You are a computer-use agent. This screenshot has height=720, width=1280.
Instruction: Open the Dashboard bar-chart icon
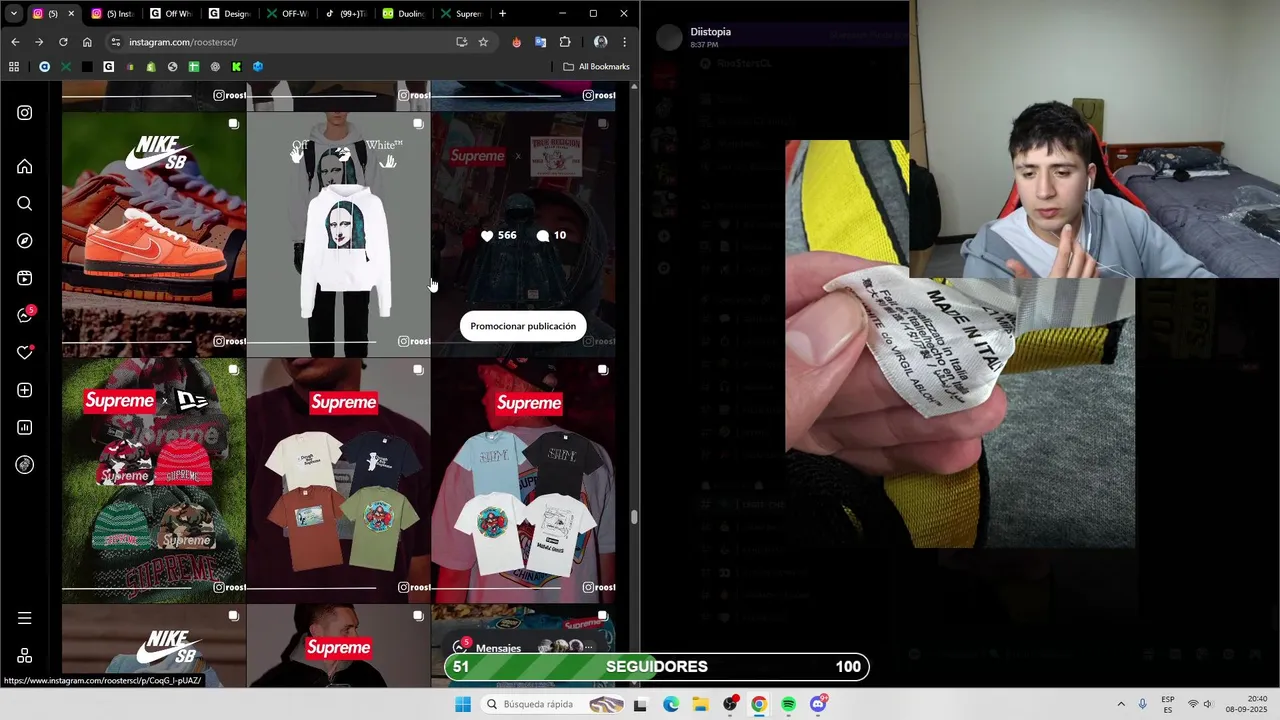[x=25, y=427]
